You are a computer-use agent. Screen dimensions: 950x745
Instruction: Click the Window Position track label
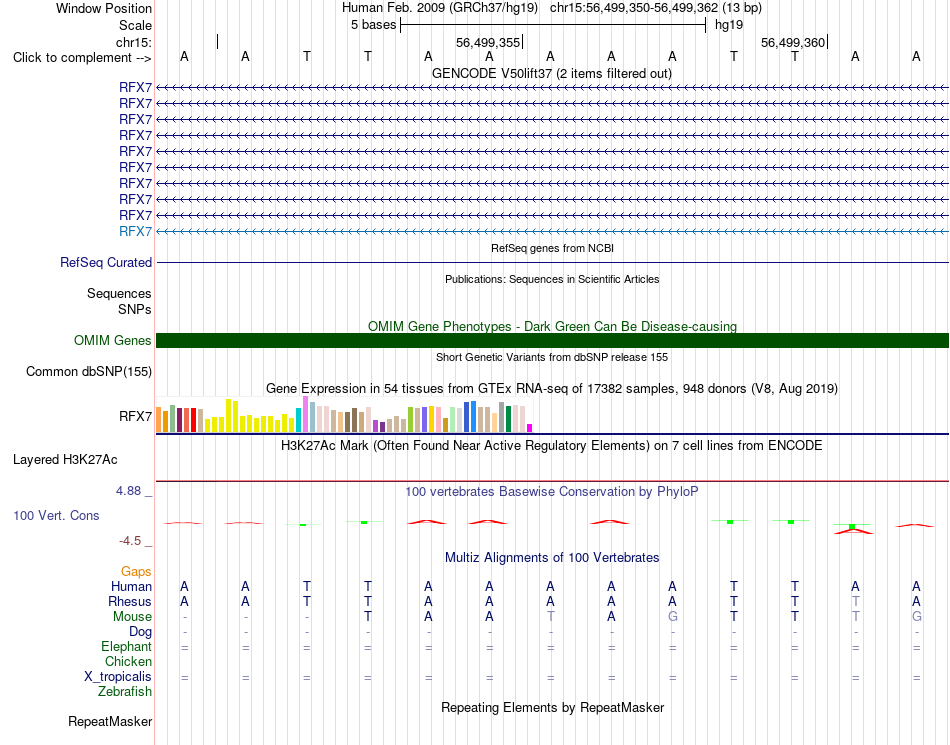click(104, 8)
